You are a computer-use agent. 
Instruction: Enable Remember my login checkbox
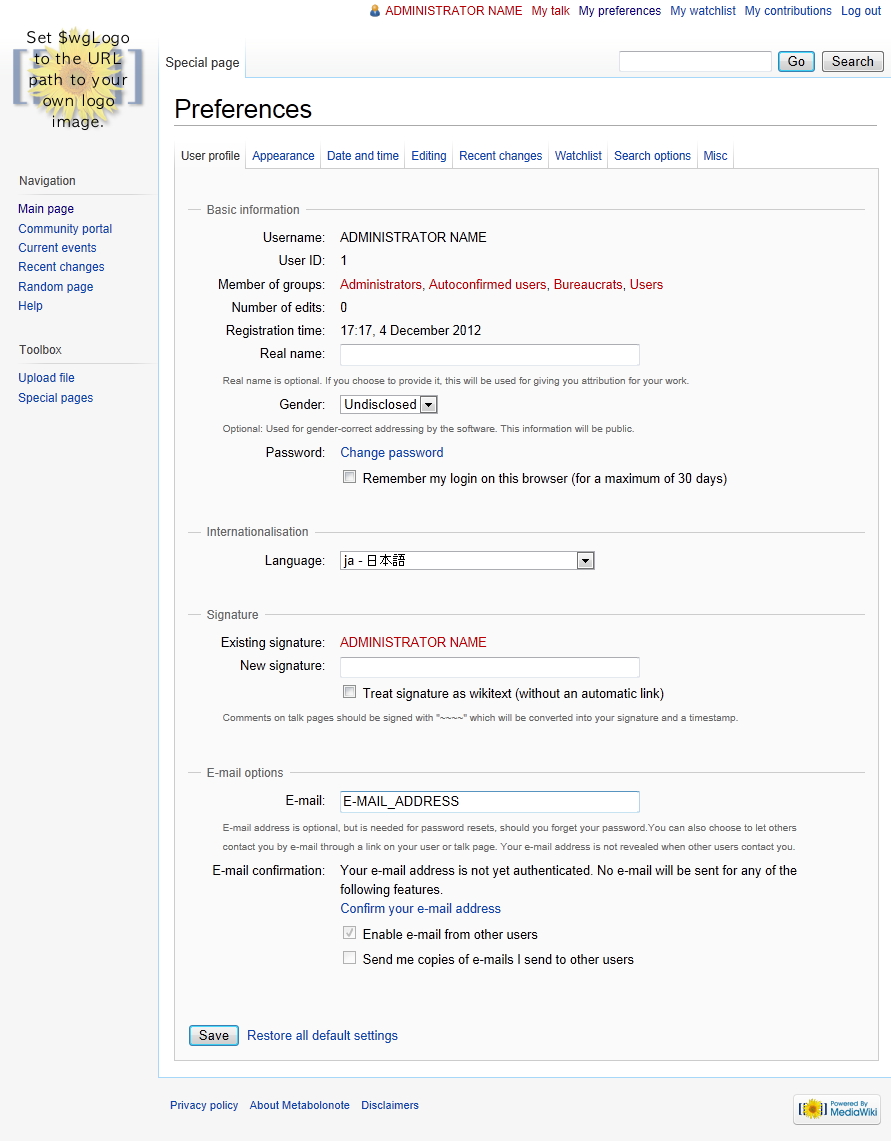pos(349,478)
